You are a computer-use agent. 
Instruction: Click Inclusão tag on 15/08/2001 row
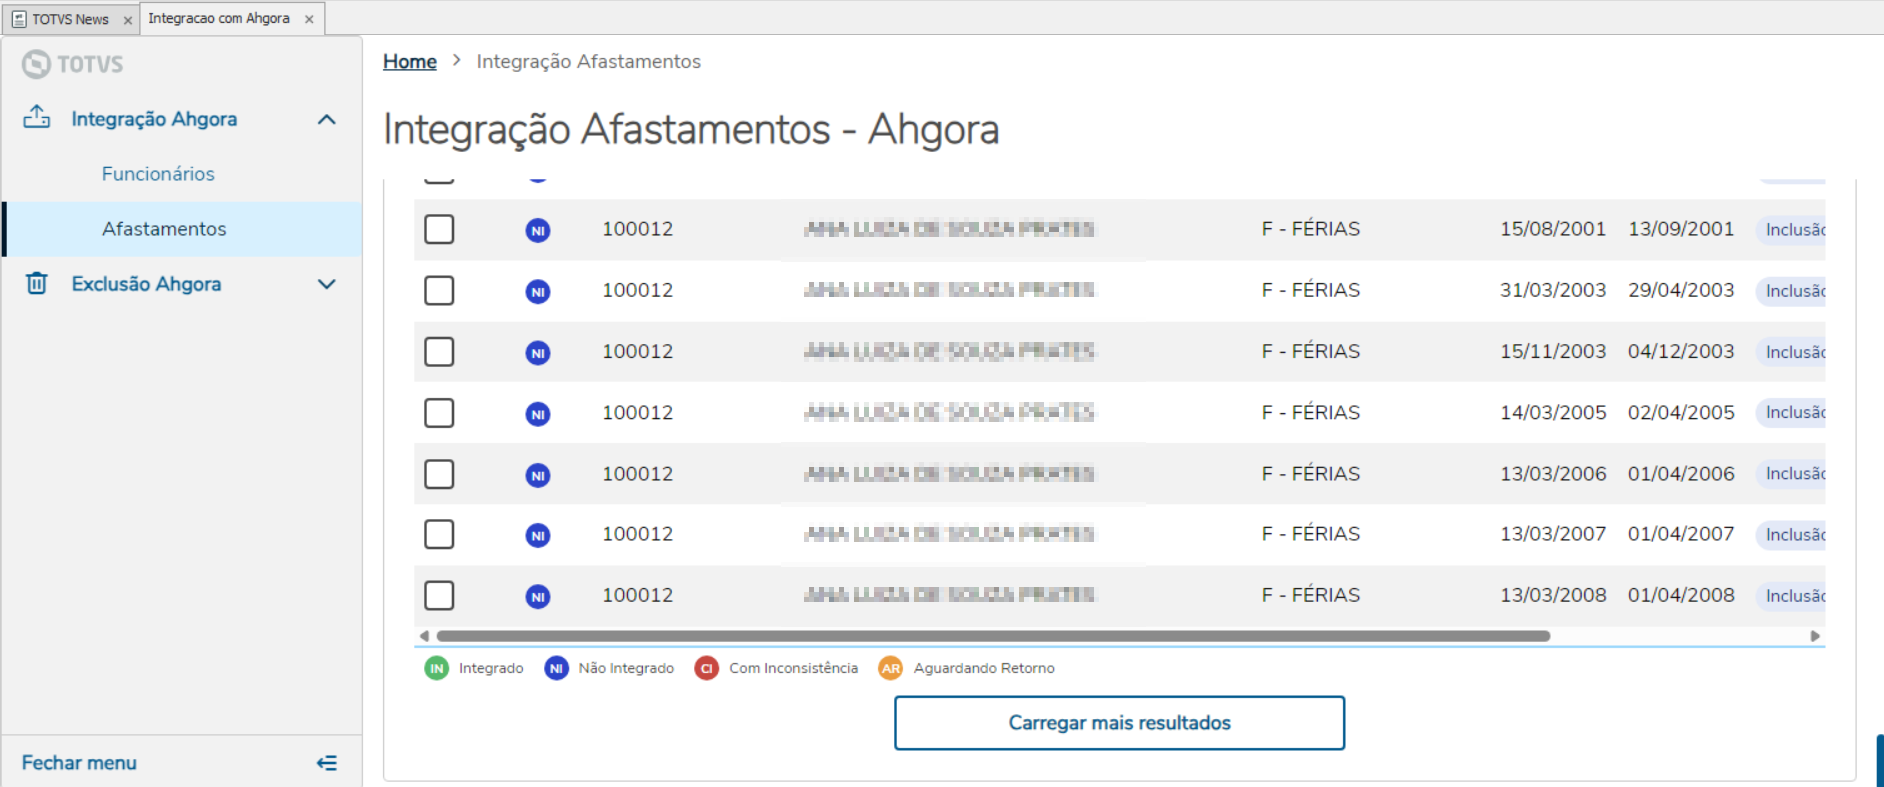tap(1791, 230)
